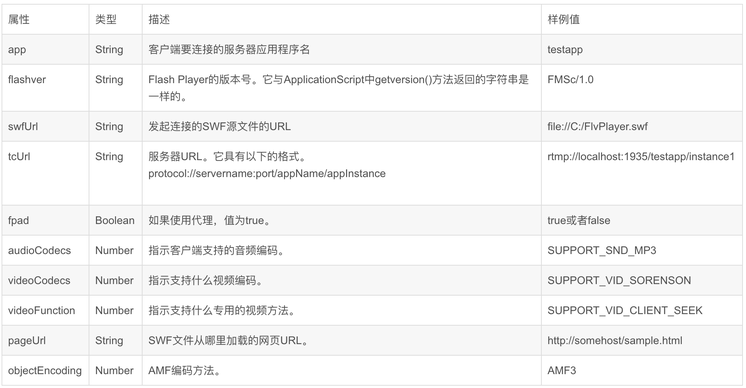Click the 'fpad' property cell
Screen dimensions: 746x388
click(x=45, y=220)
